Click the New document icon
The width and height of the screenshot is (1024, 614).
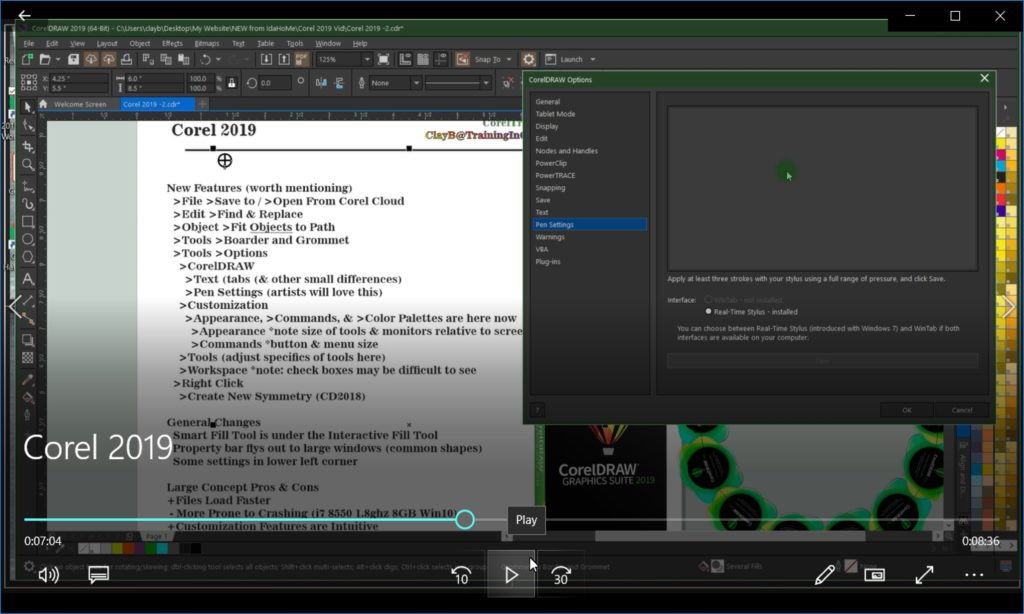pos(27,59)
